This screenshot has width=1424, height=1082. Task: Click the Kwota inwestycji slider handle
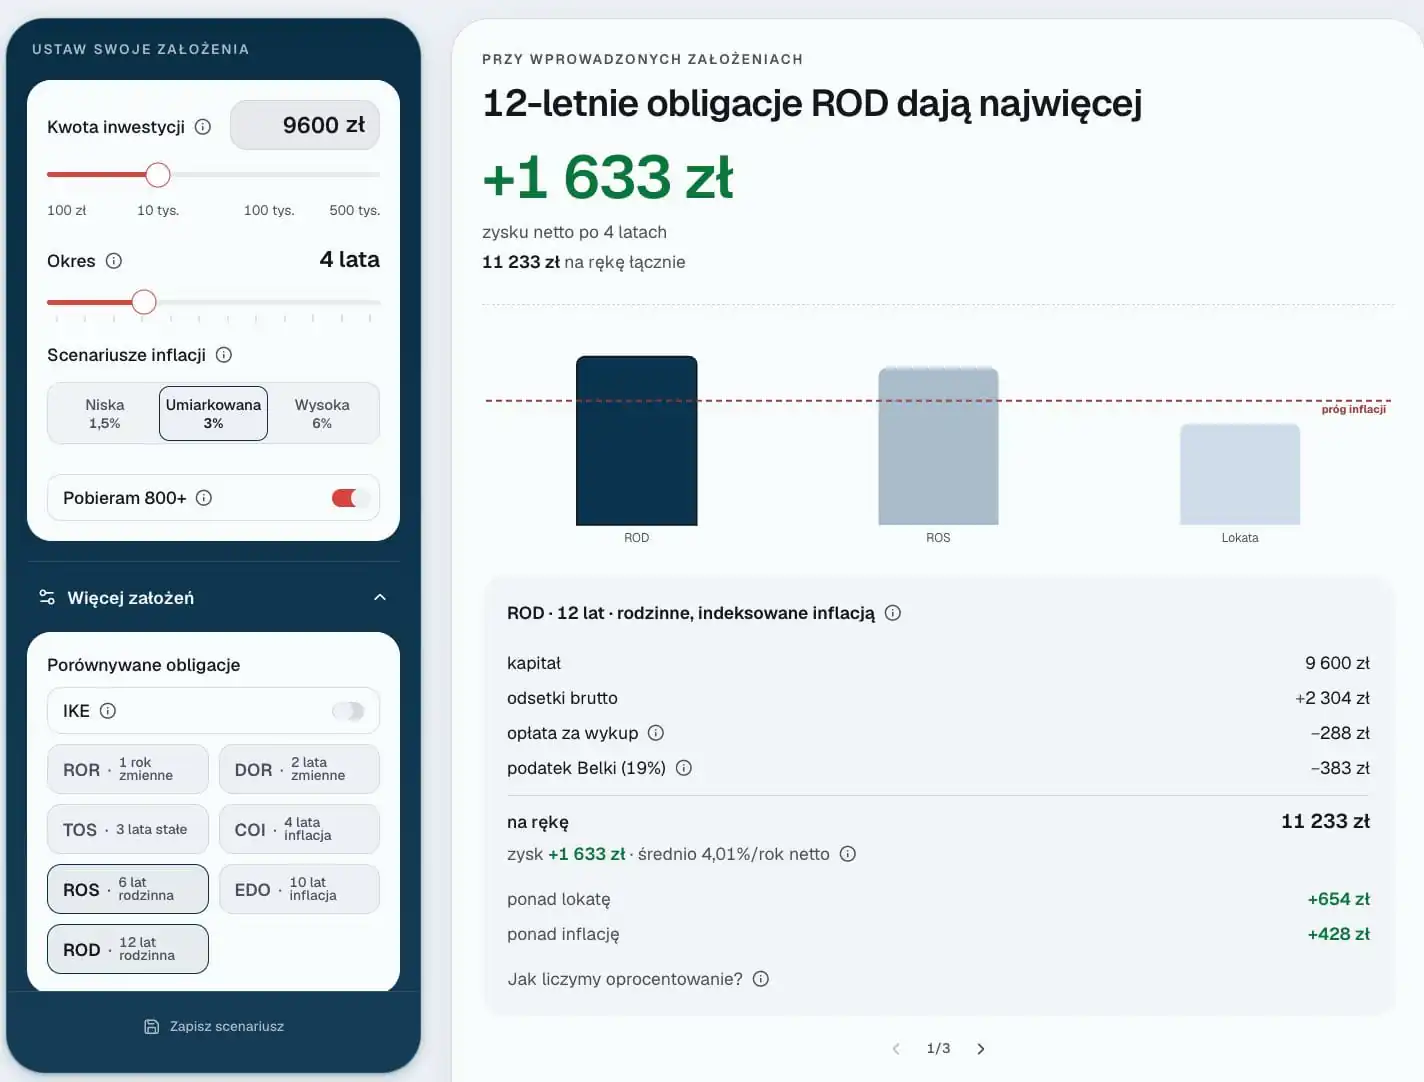[x=158, y=175]
